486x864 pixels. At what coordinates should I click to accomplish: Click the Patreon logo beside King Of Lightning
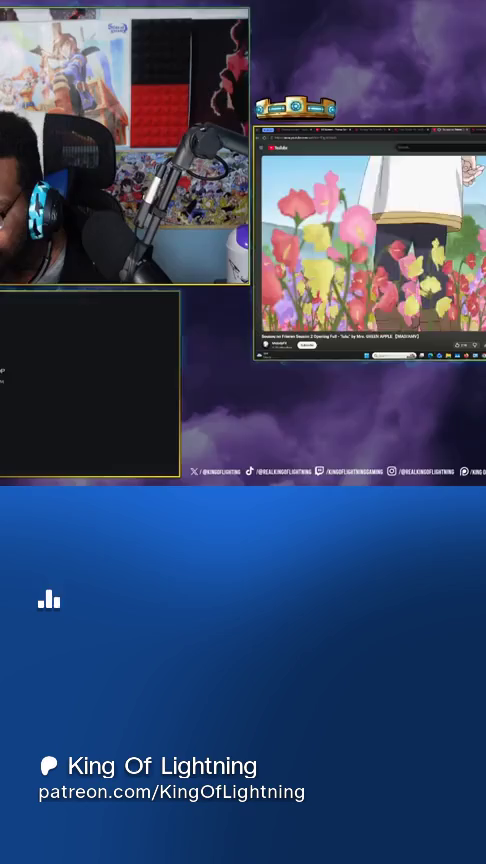(x=49, y=765)
